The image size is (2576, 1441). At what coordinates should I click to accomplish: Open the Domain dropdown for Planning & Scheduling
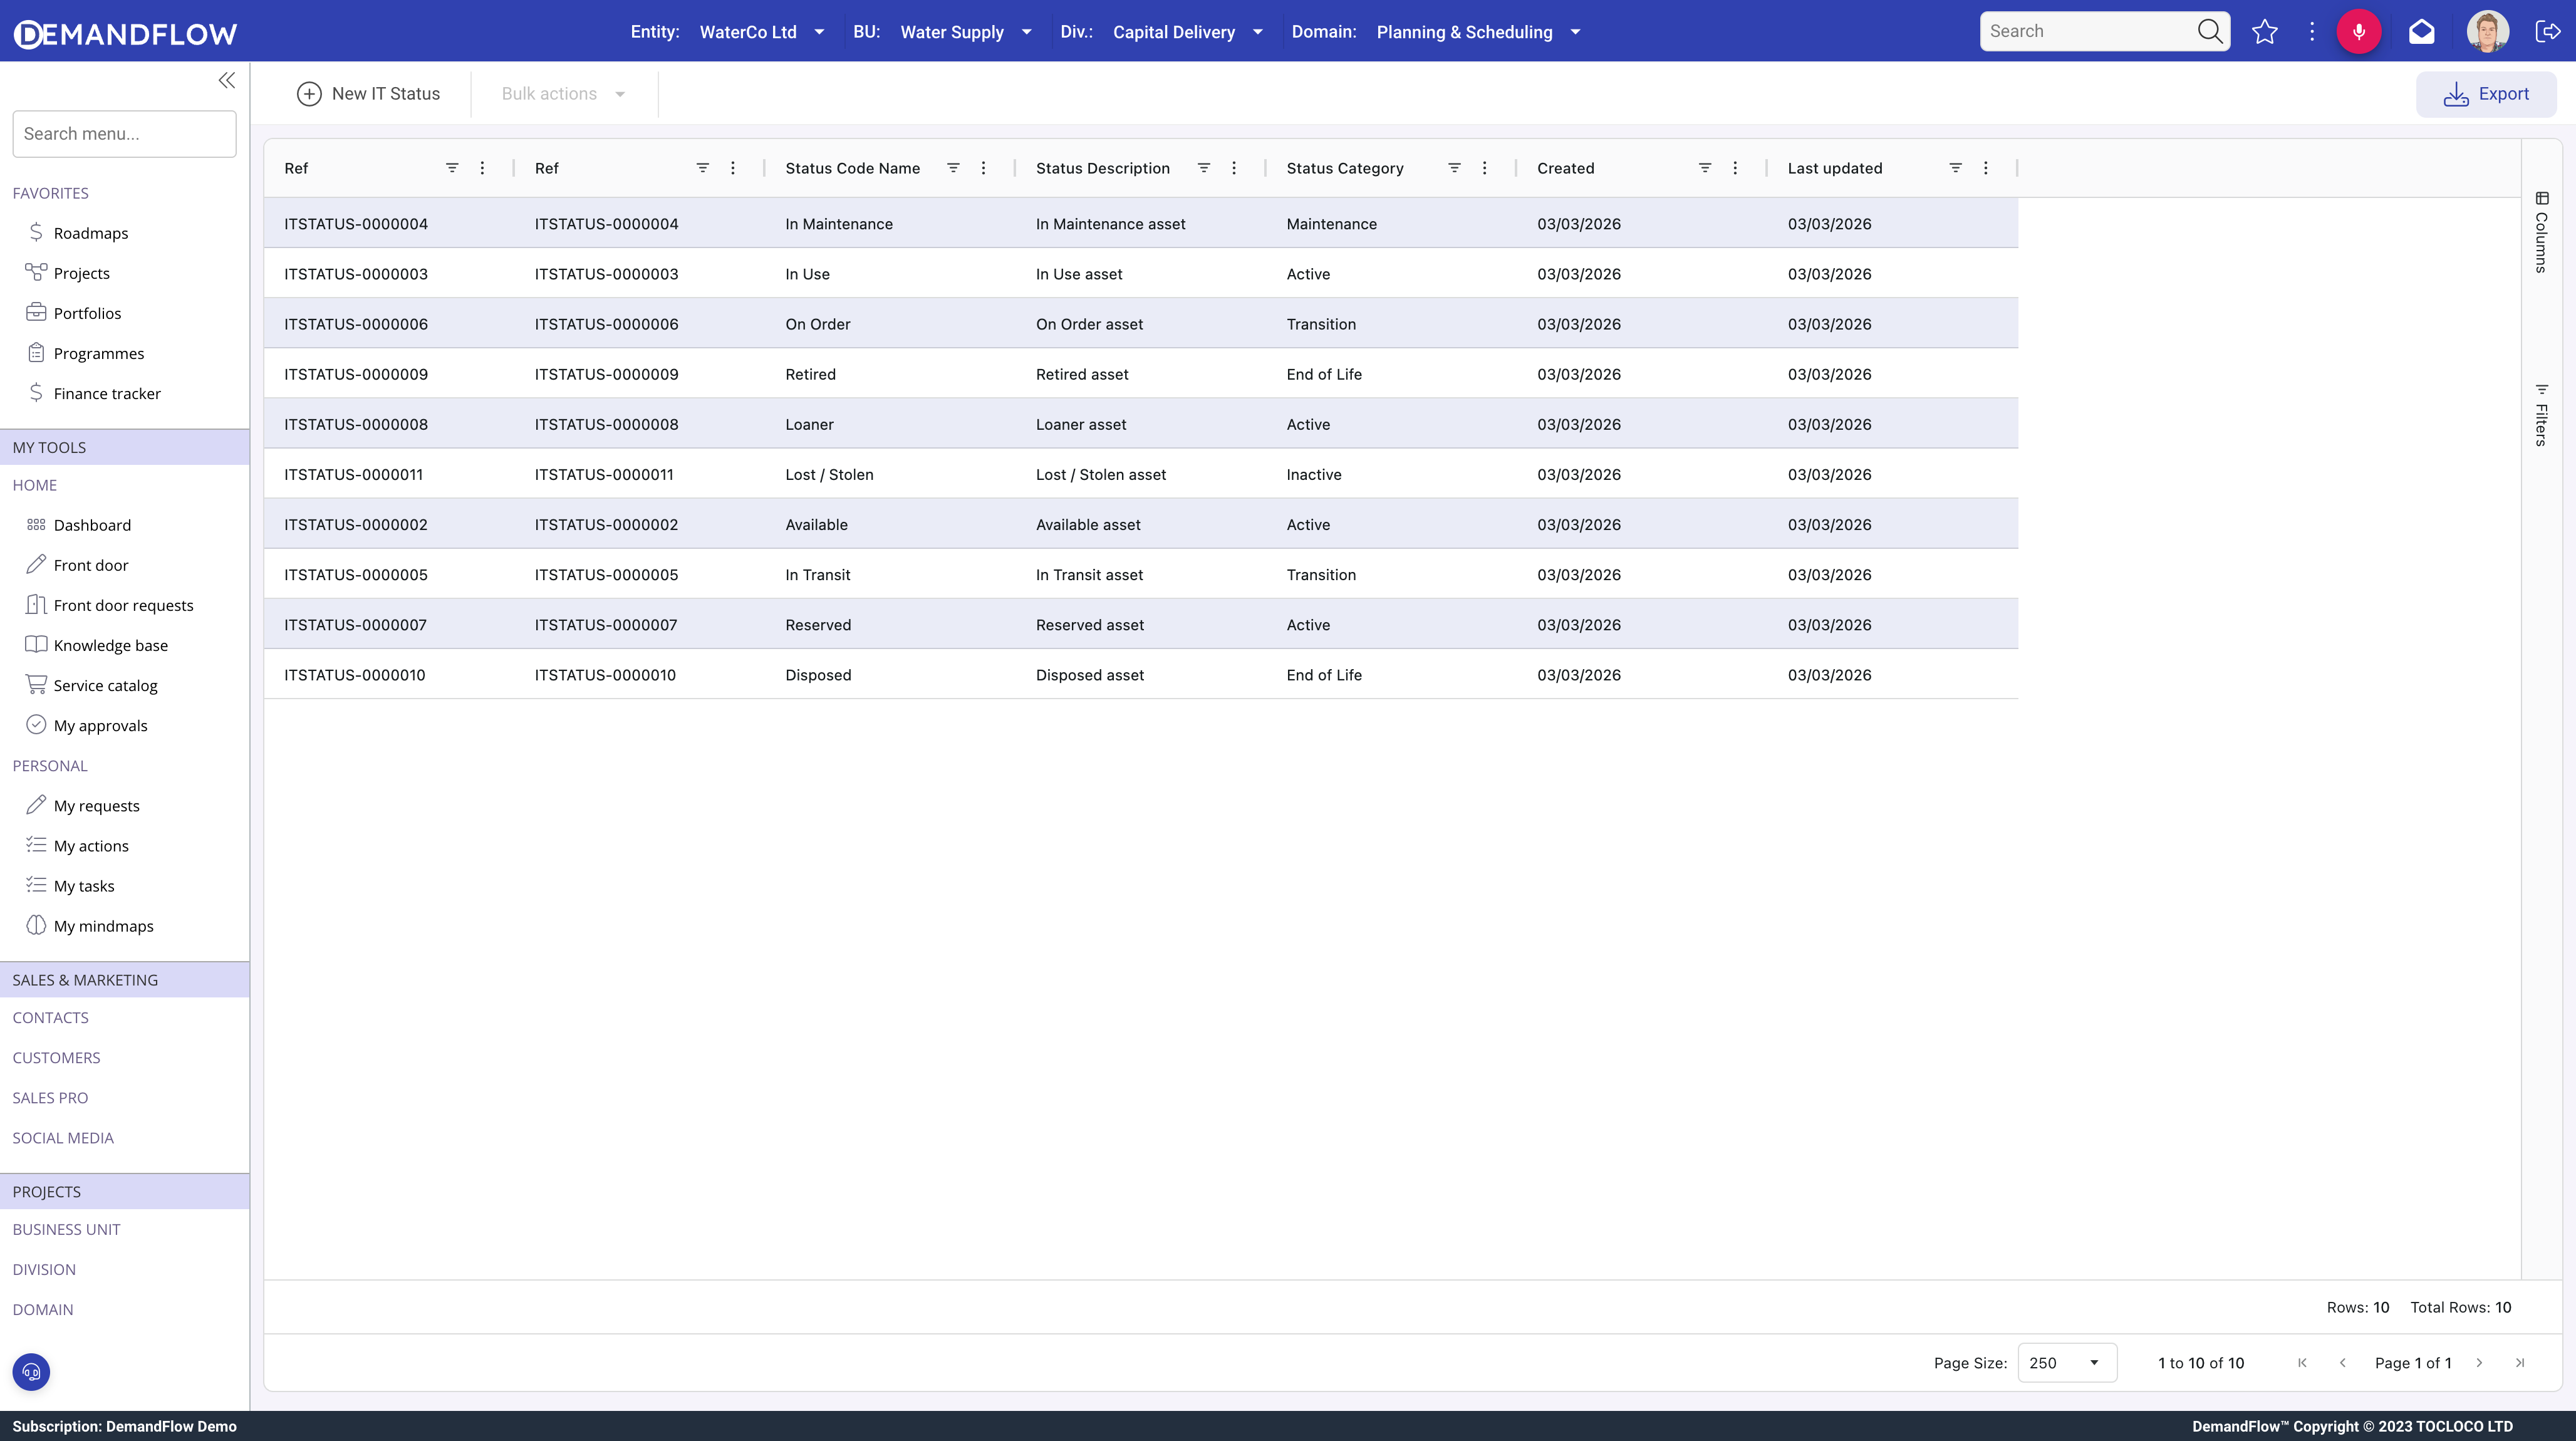1575,31
